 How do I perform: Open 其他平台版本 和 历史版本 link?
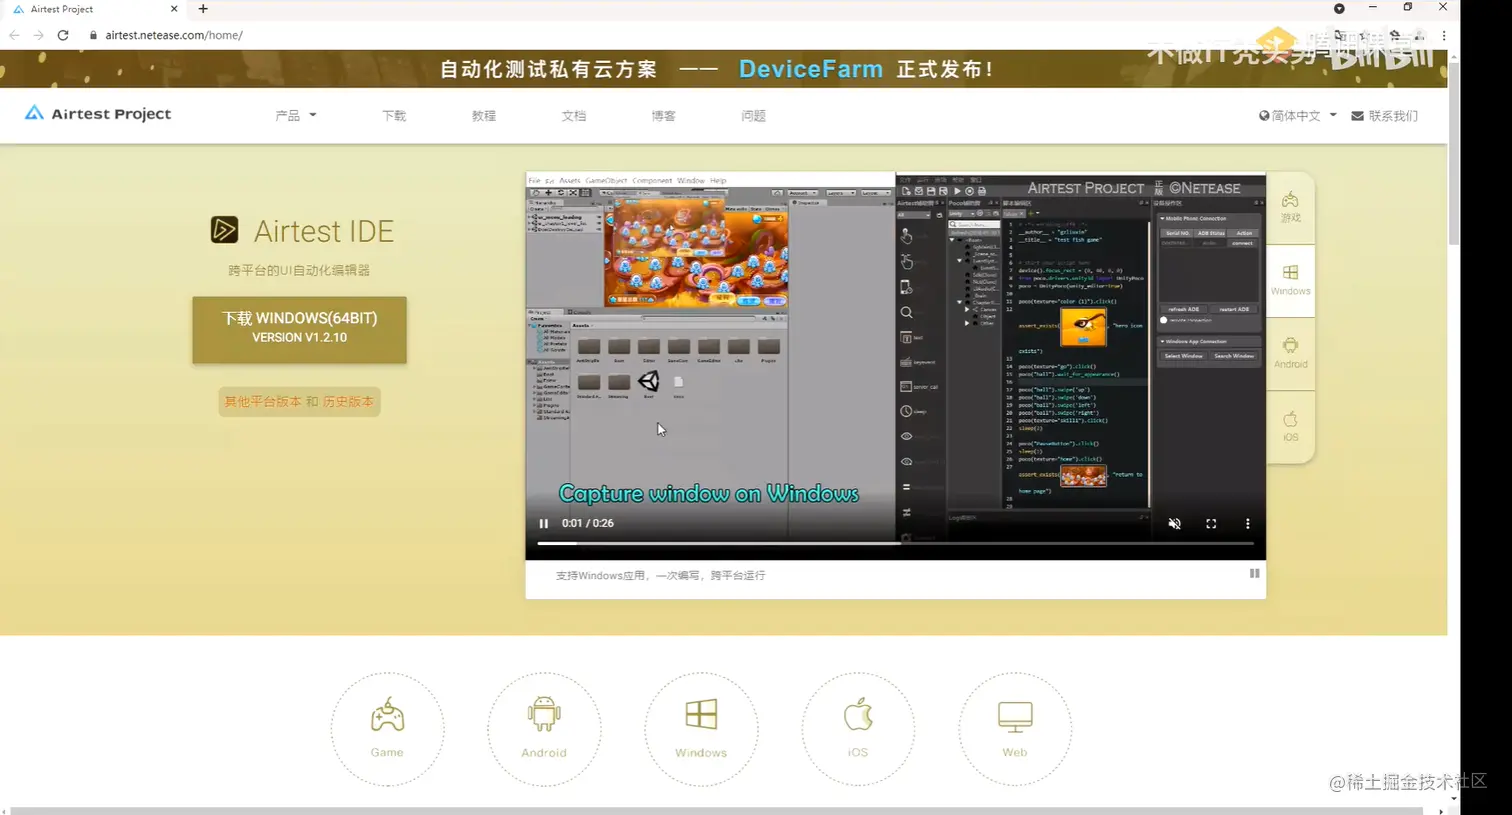click(x=299, y=402)
